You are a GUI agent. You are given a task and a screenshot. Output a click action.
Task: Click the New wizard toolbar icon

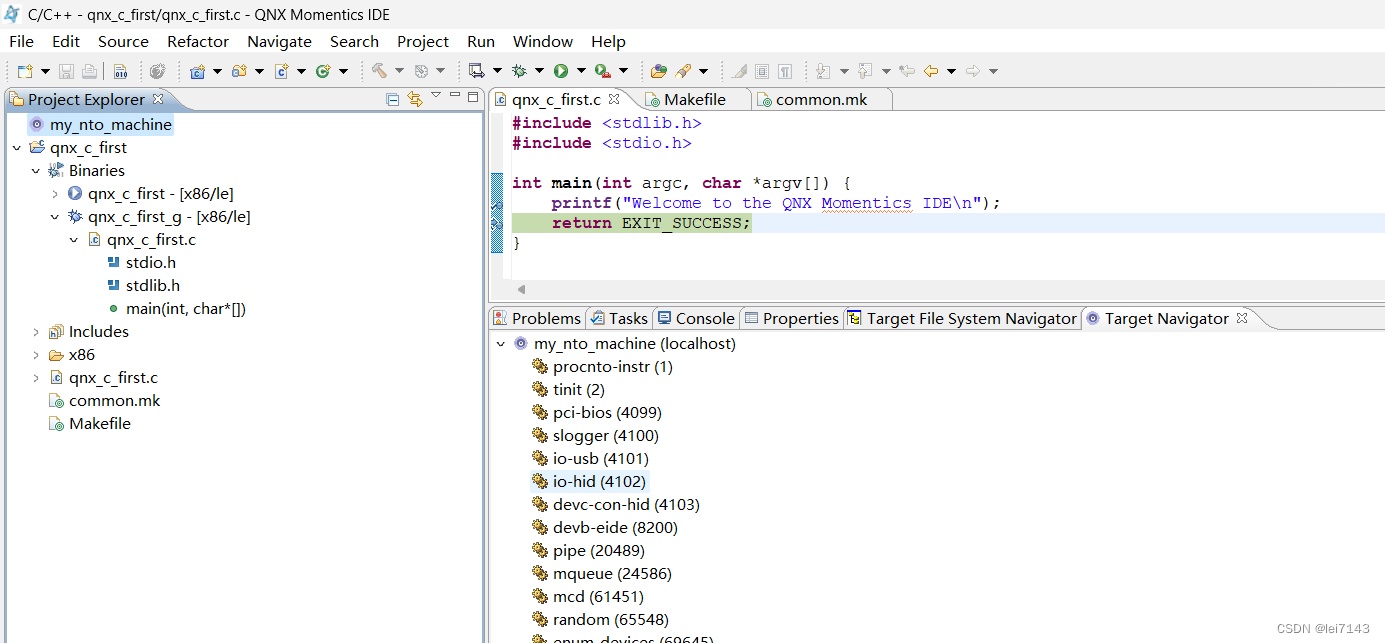[25, 71]
